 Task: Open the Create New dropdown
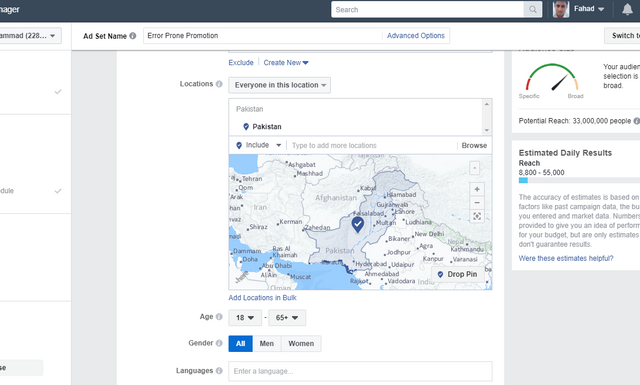(x=286, y=62)
